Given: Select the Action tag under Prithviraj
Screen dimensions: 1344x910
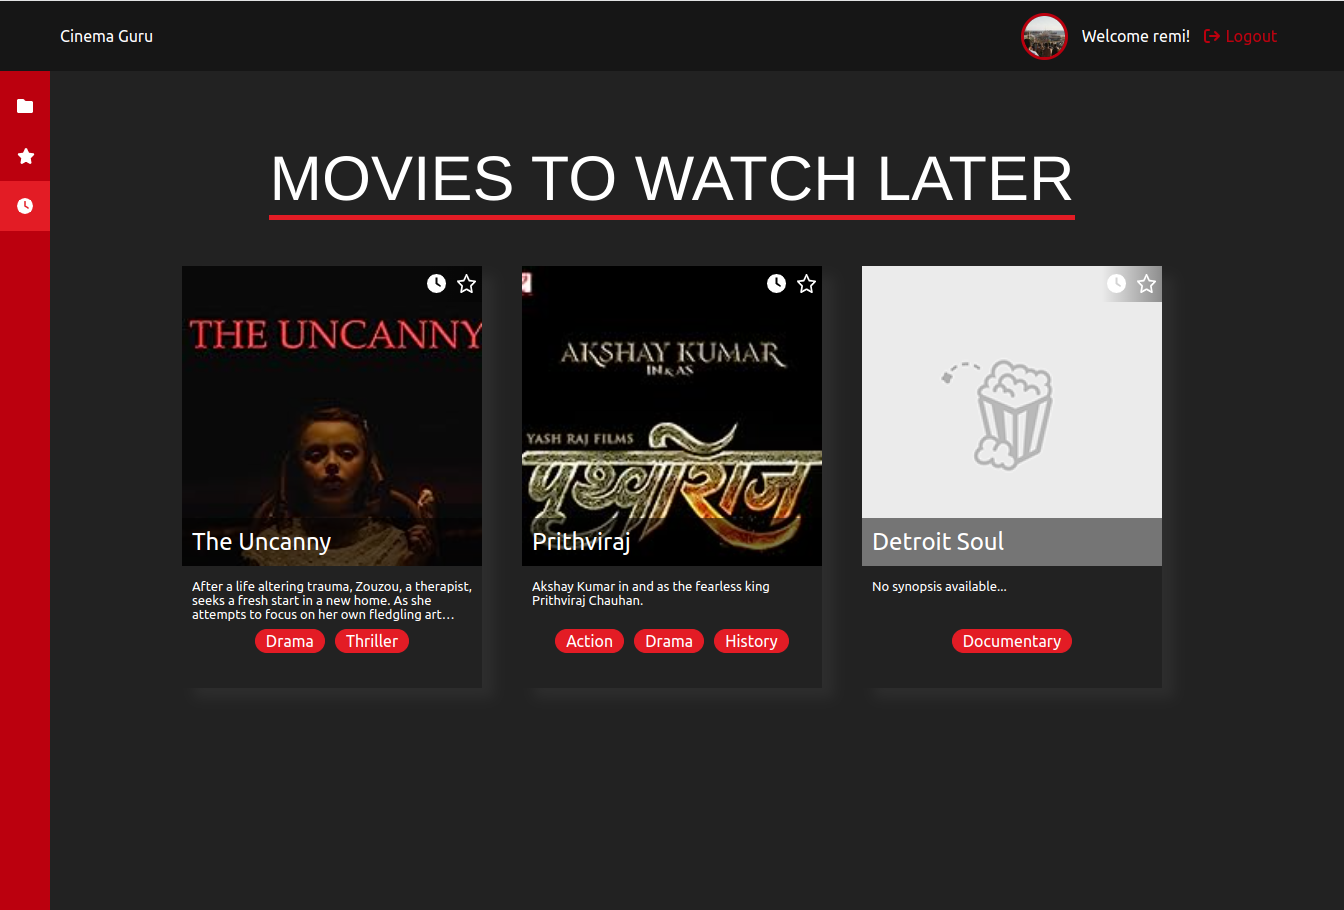Looking at the screenshot, I should point(589,641).
